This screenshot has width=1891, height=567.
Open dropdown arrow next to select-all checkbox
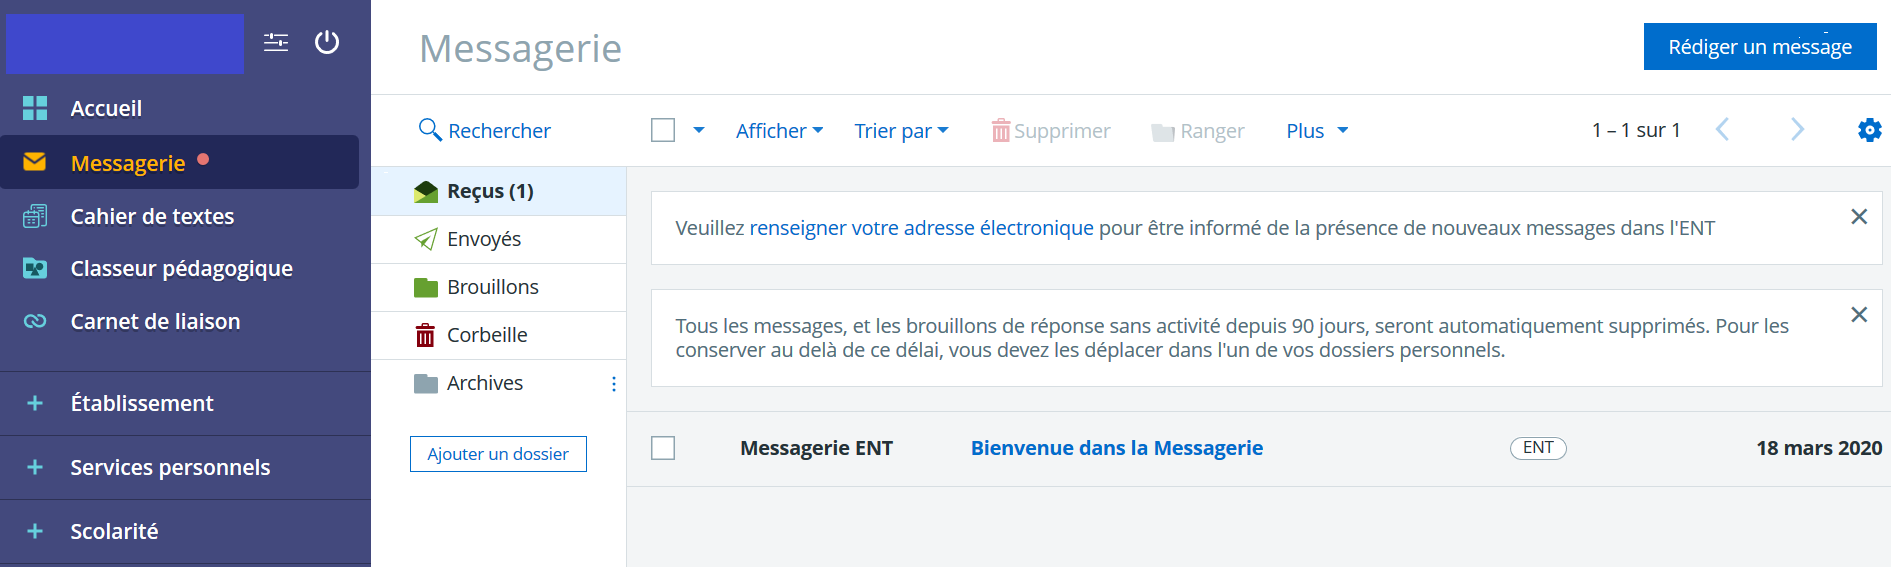(699, 130)
